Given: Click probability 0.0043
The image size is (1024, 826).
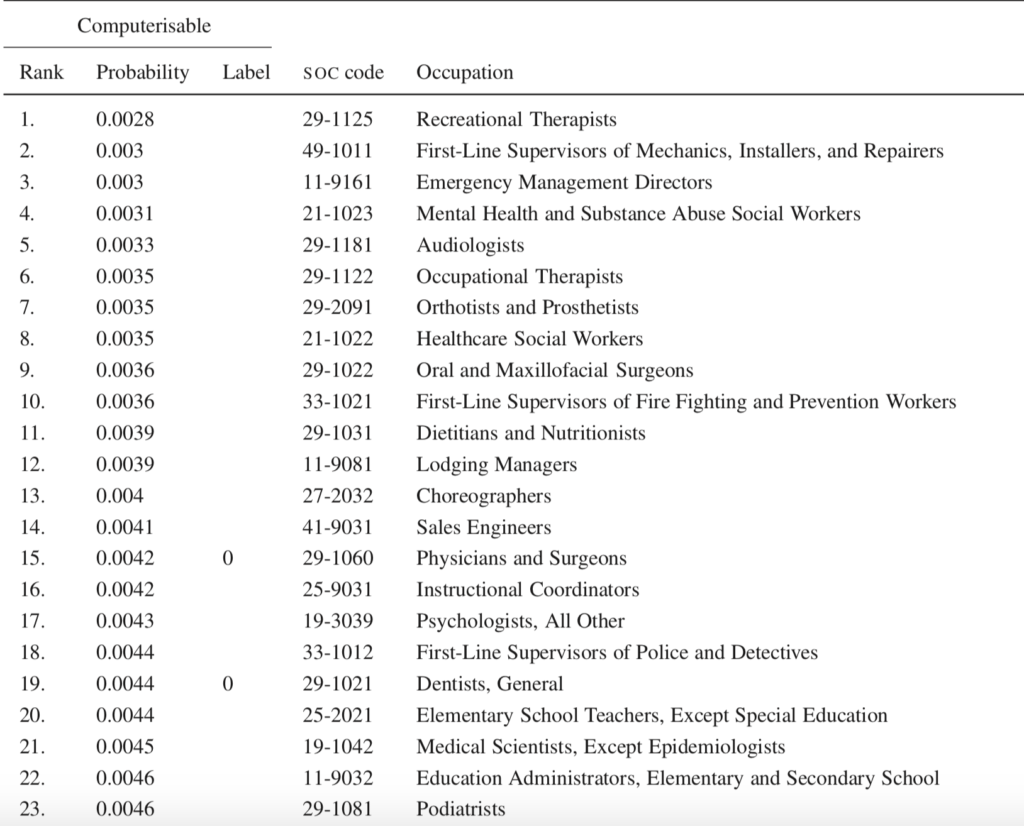Looking at the screenshot, I should click(x=125, y=621).
